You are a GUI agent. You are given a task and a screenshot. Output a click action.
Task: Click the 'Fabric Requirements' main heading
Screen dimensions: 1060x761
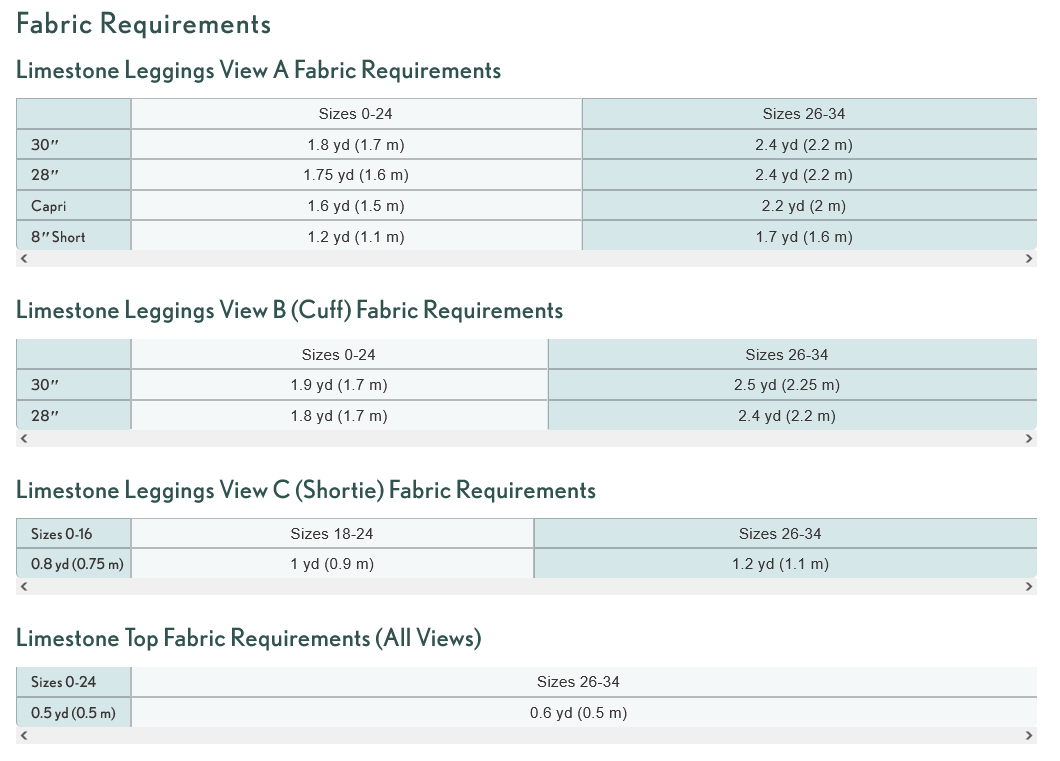(144, 24)
